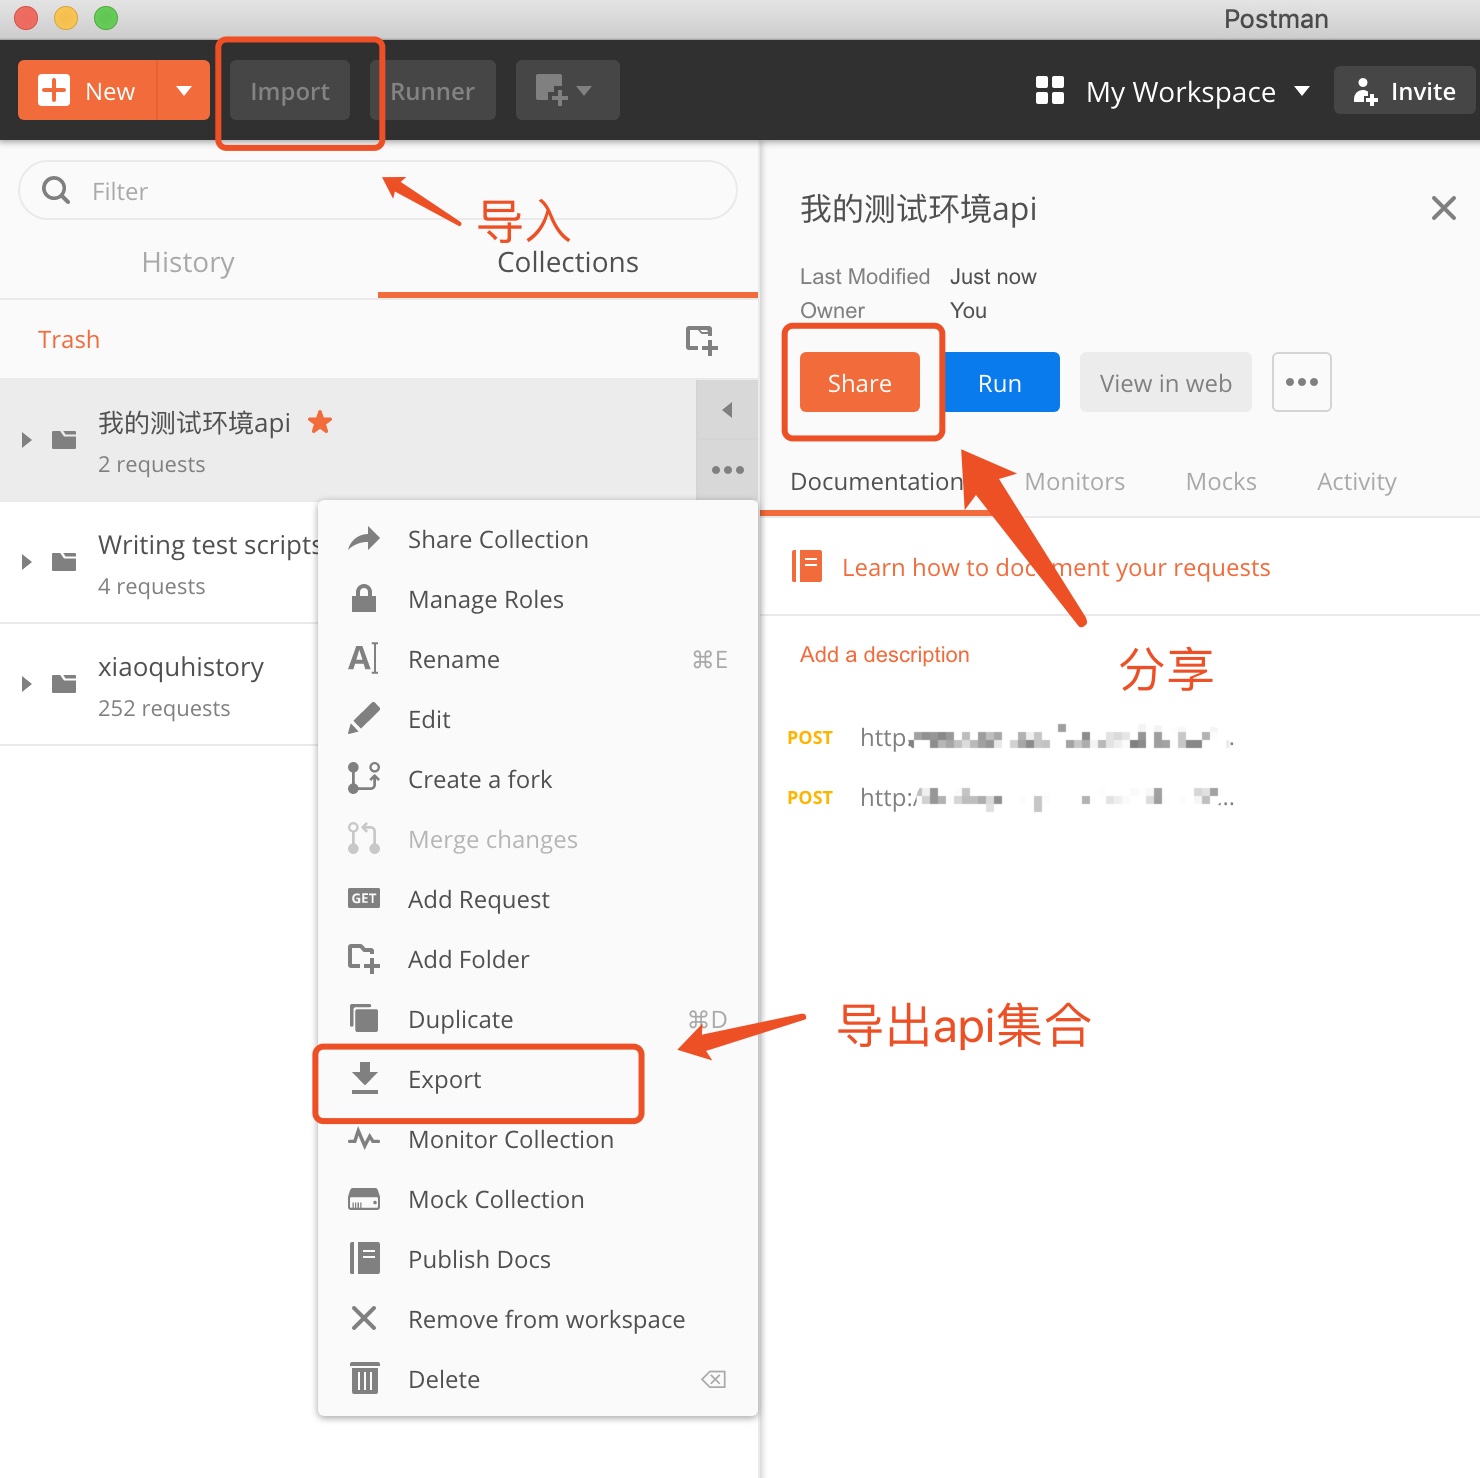Click the Add Folder icon
Screen dimensions: 1480x1478
[x=364, y=959]
